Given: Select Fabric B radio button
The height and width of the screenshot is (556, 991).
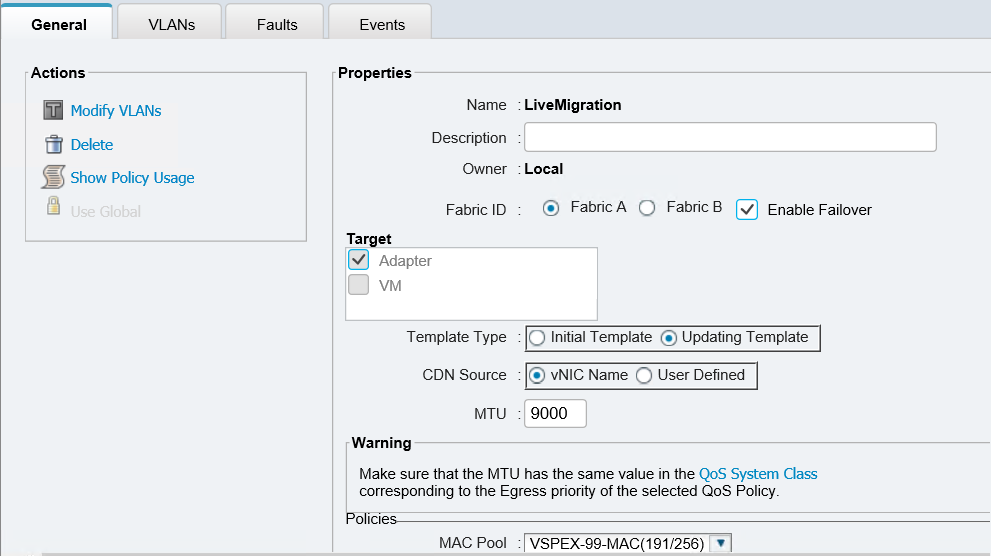Looking at the screenshot, I should pyautogui.click(x=647, y=208).
